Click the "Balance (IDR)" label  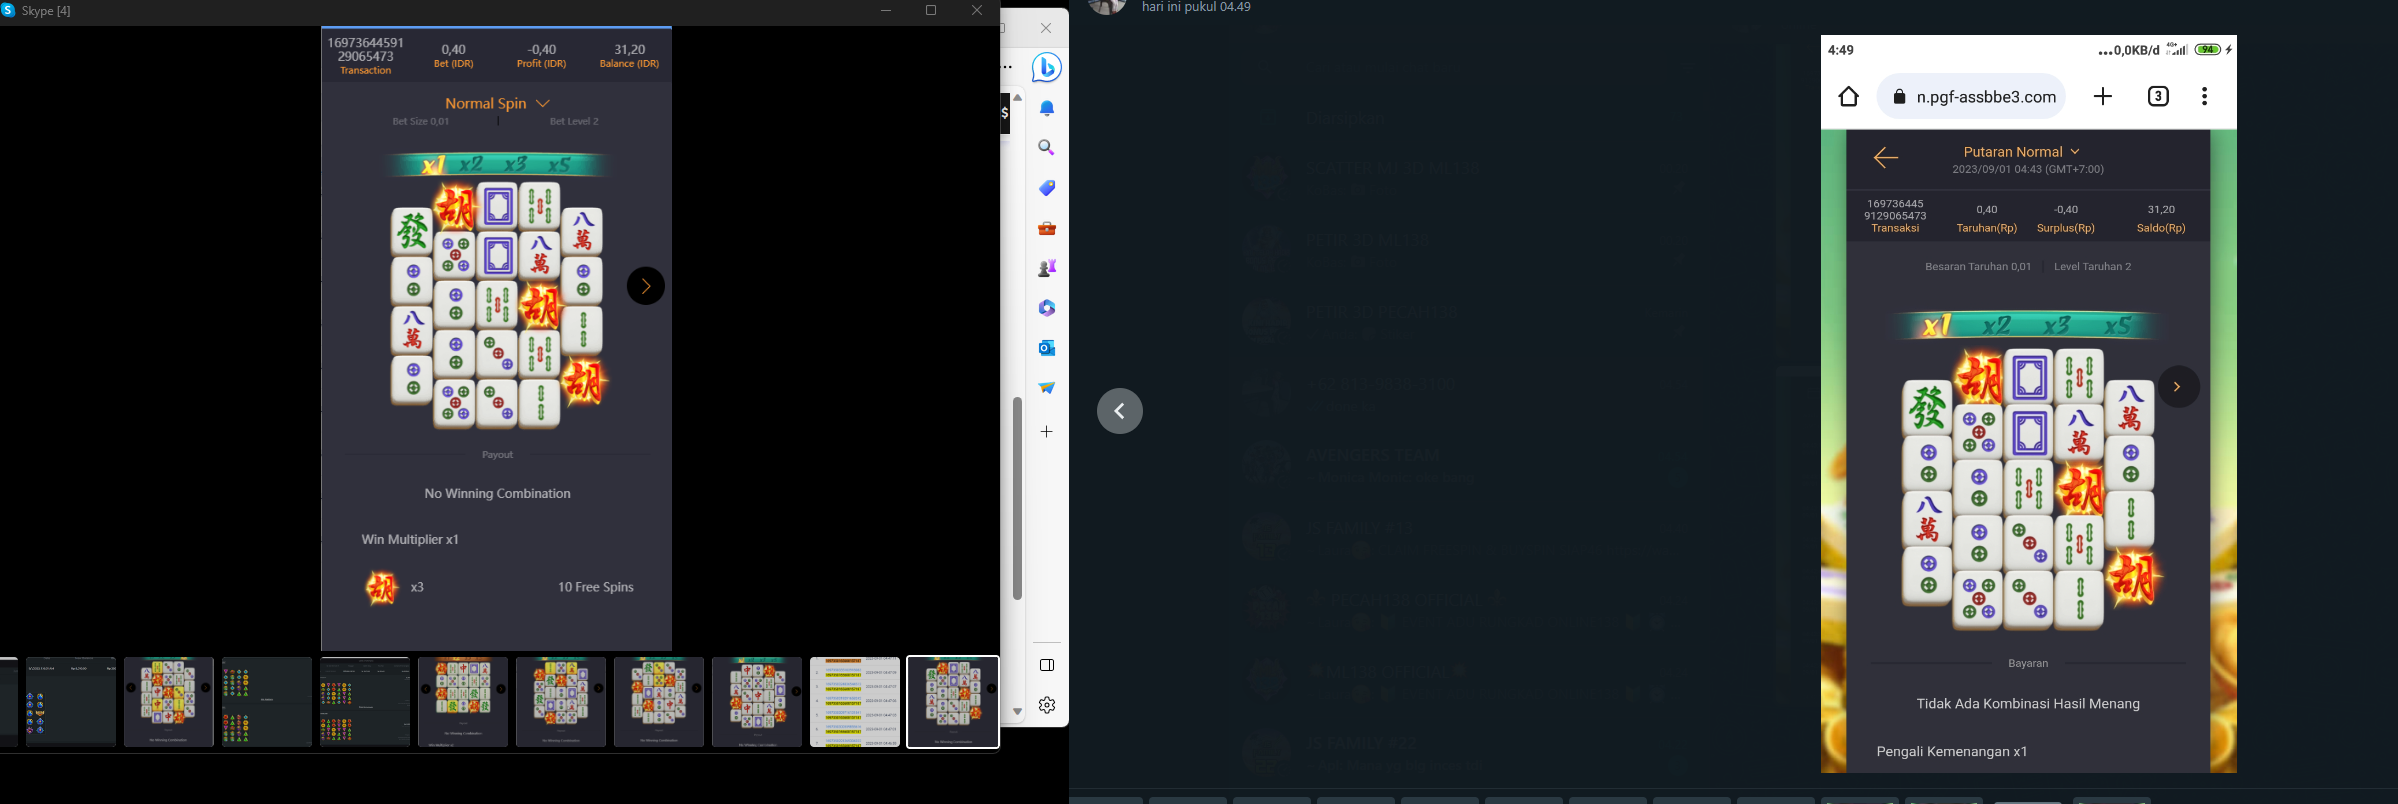click(629, 64)
